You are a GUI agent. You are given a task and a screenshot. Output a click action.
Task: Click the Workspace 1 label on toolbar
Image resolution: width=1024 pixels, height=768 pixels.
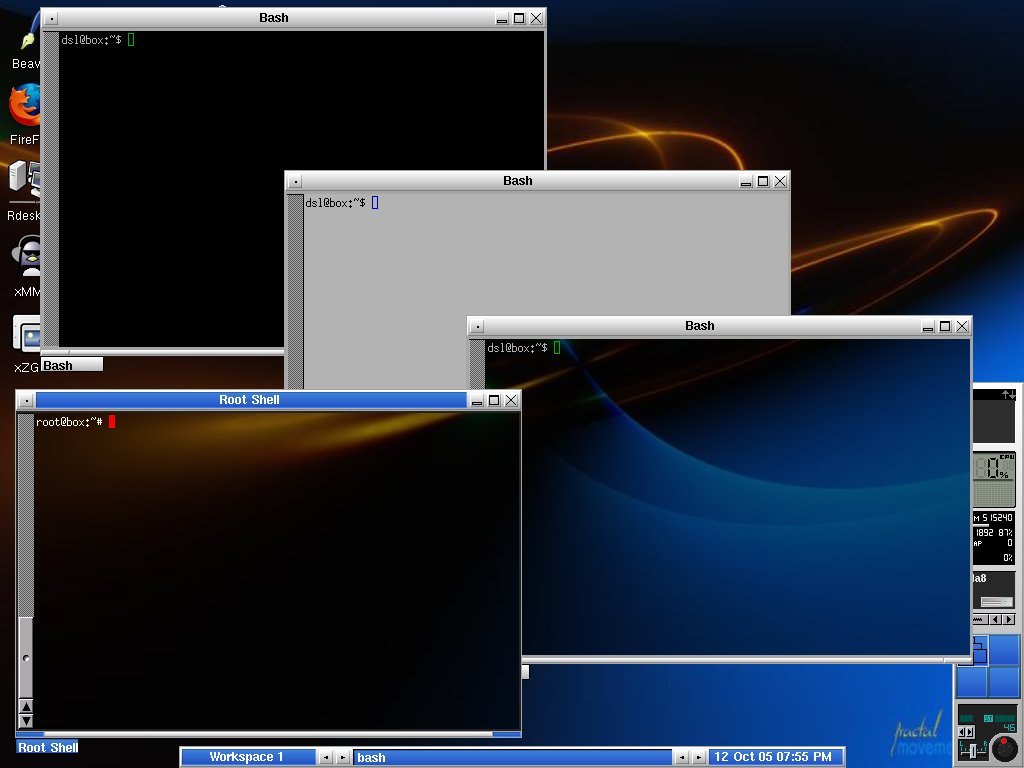click(246, 757)
